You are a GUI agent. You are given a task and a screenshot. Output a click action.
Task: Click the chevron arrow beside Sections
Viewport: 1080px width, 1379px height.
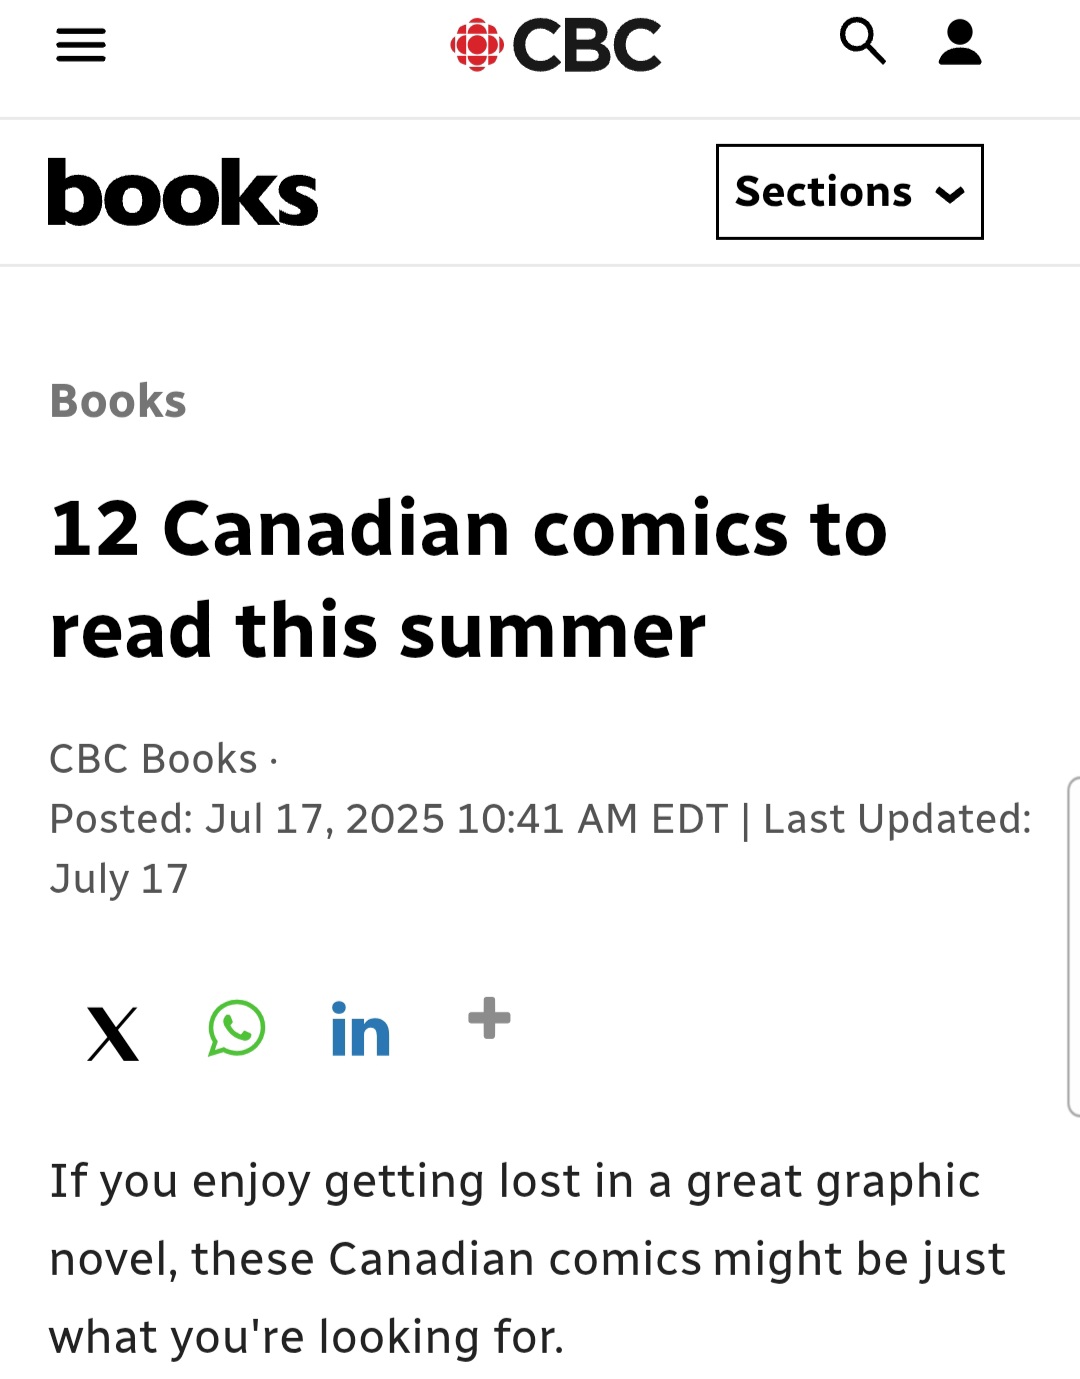click(x=950, y=194)
